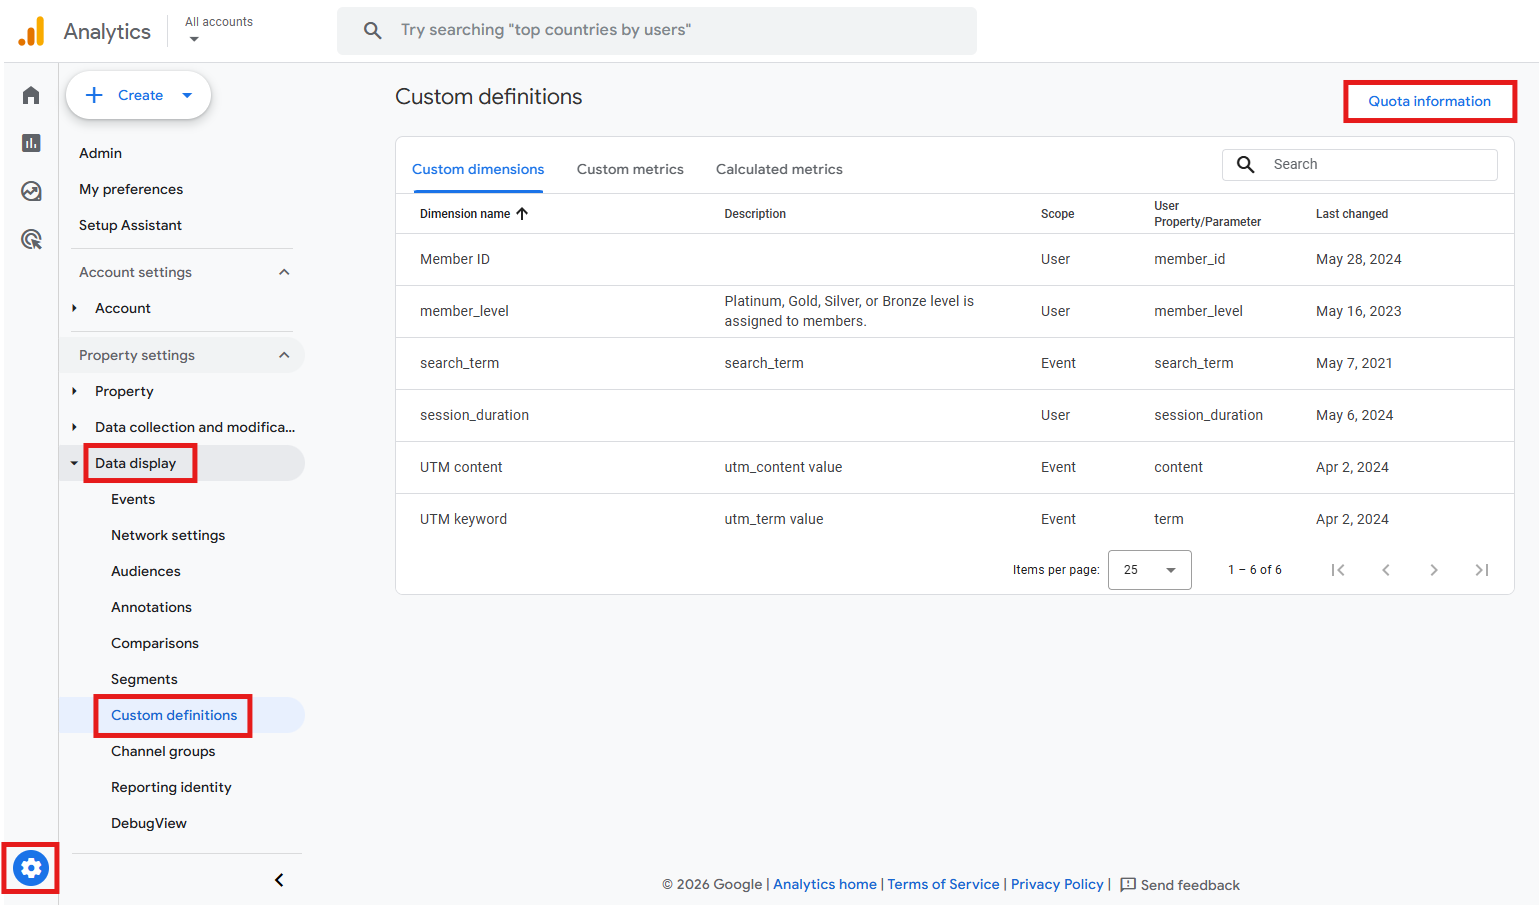The width and height of the screenshot is (1539, 905).
Task: Select Custom definitions in sidebar
Action: (x=174, y=715)
